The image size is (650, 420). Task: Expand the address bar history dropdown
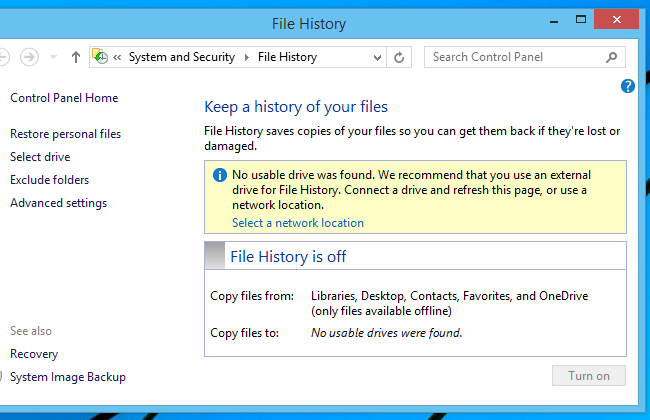coord(378,58)
